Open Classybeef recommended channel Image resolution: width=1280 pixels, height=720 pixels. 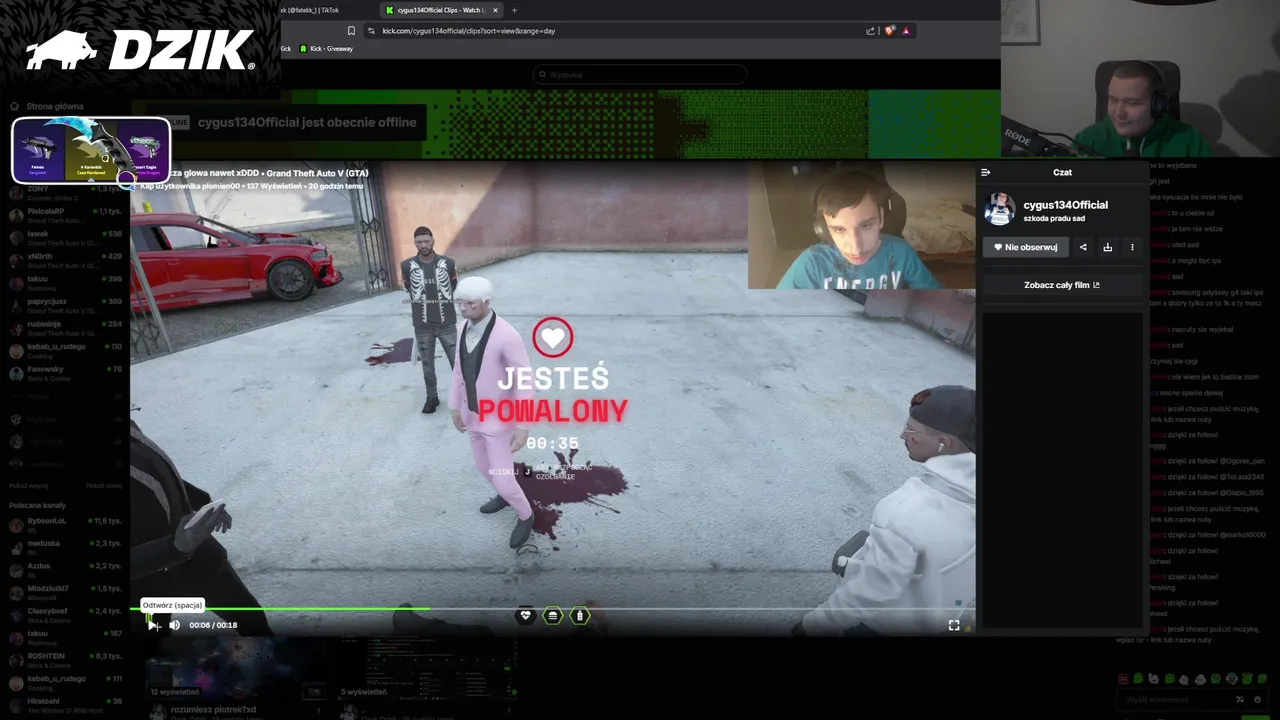[x=66, y=614]
